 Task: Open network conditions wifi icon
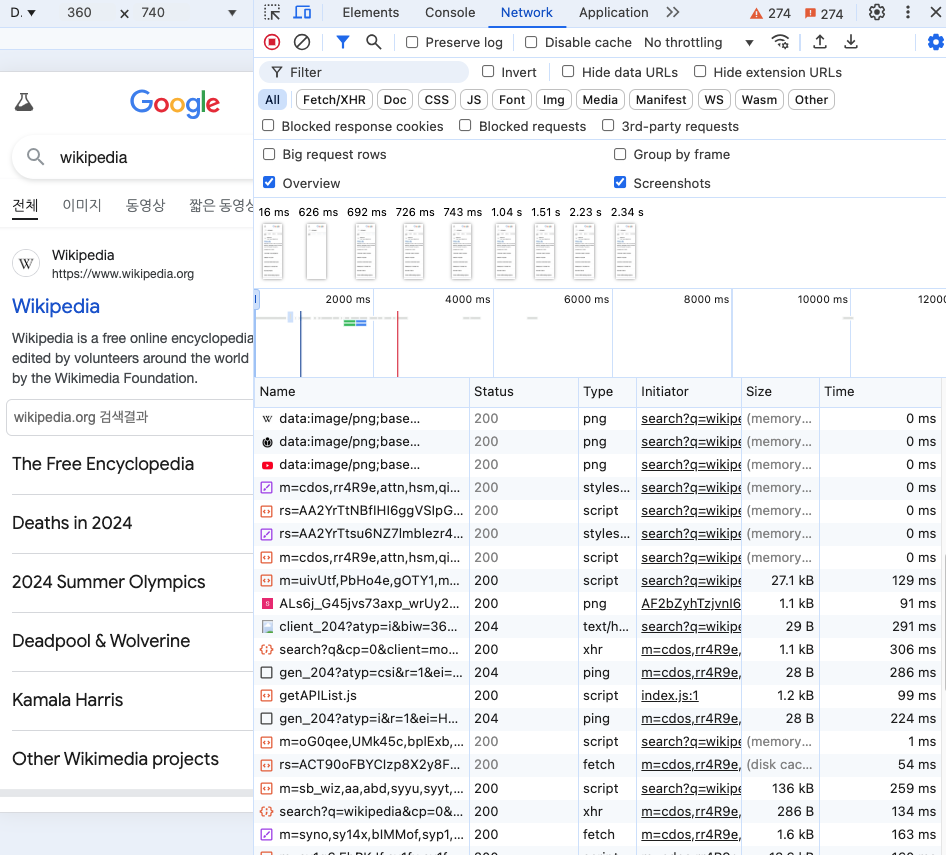(x=780, y=42)
